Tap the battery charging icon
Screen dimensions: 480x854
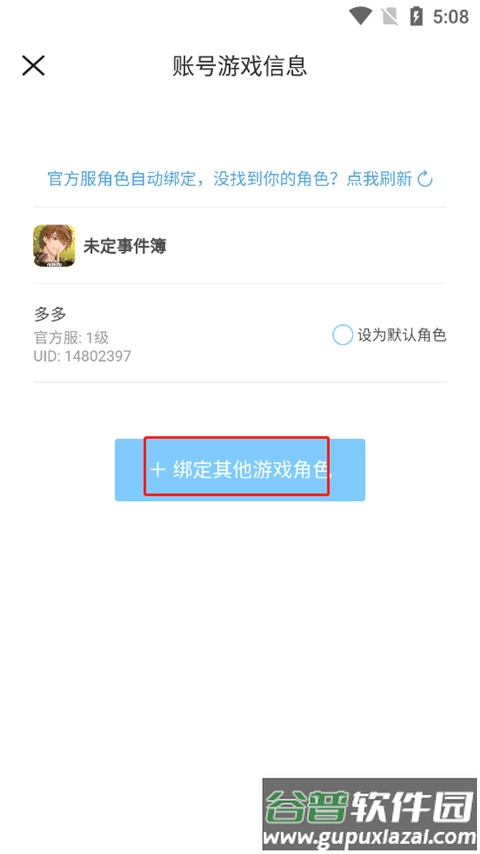pyautogui.click(x=416, y=16)
